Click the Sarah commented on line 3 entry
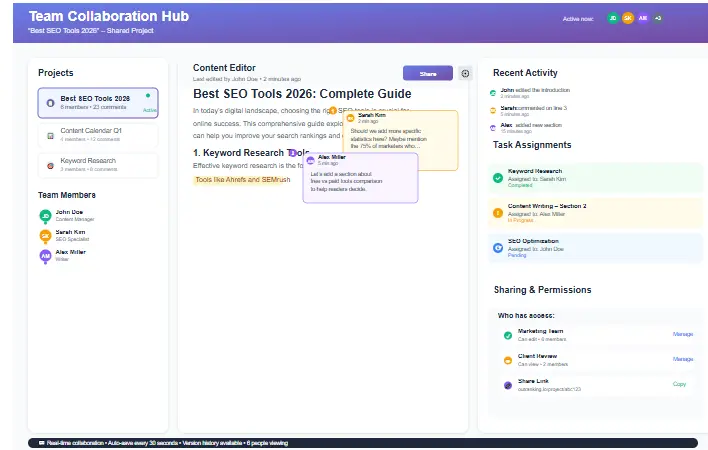Image resolution: width=708 pixels, height=450 pixels. point(534,111)
